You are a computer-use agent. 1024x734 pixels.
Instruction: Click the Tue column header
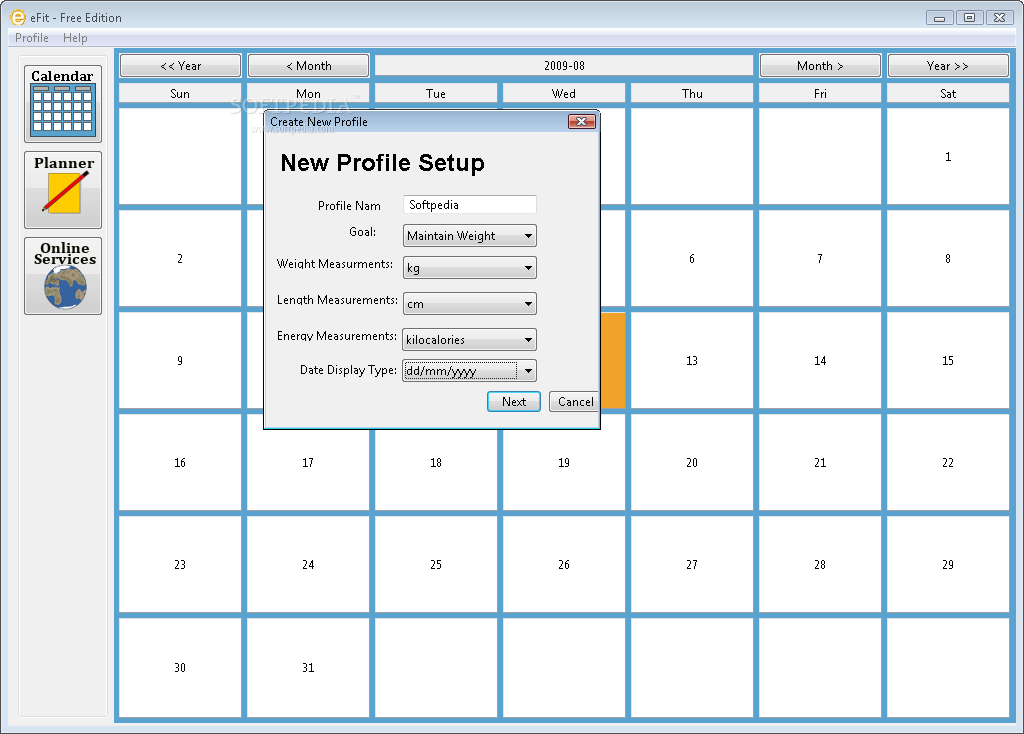pos(436,93)
